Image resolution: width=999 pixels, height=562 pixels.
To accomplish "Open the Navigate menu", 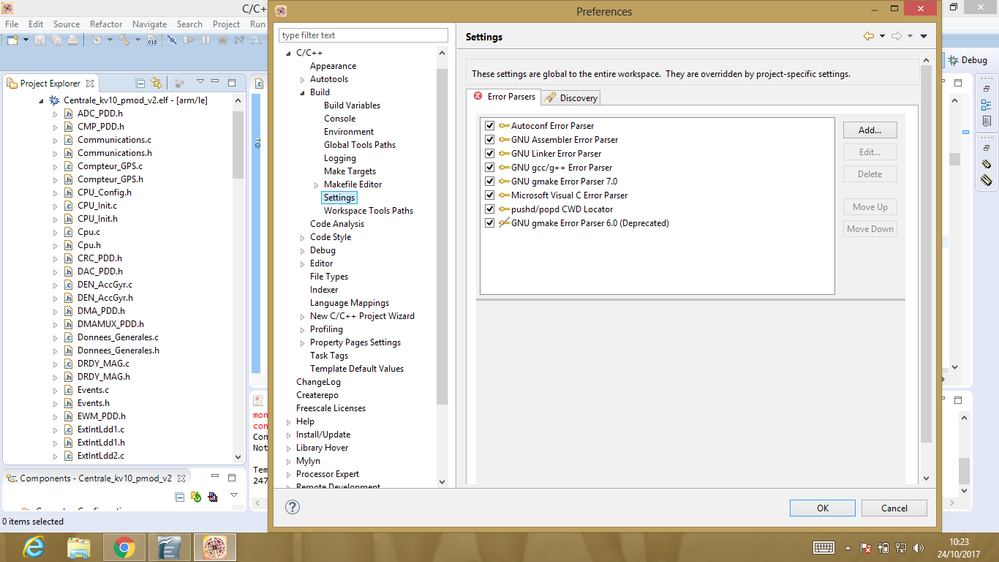I will (149, 24).
